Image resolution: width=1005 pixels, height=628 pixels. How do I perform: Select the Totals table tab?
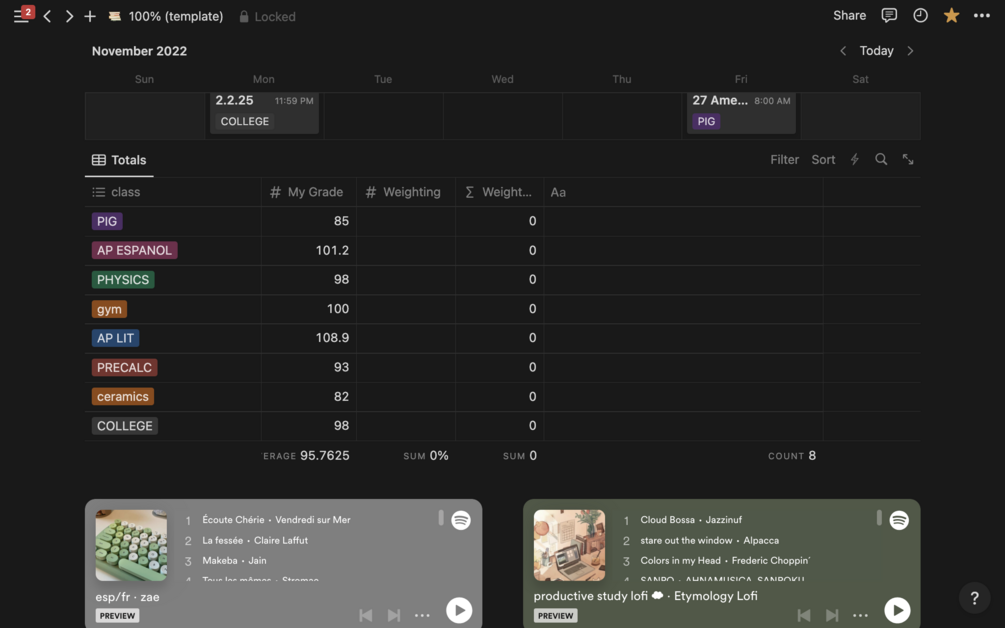(119, 160)
